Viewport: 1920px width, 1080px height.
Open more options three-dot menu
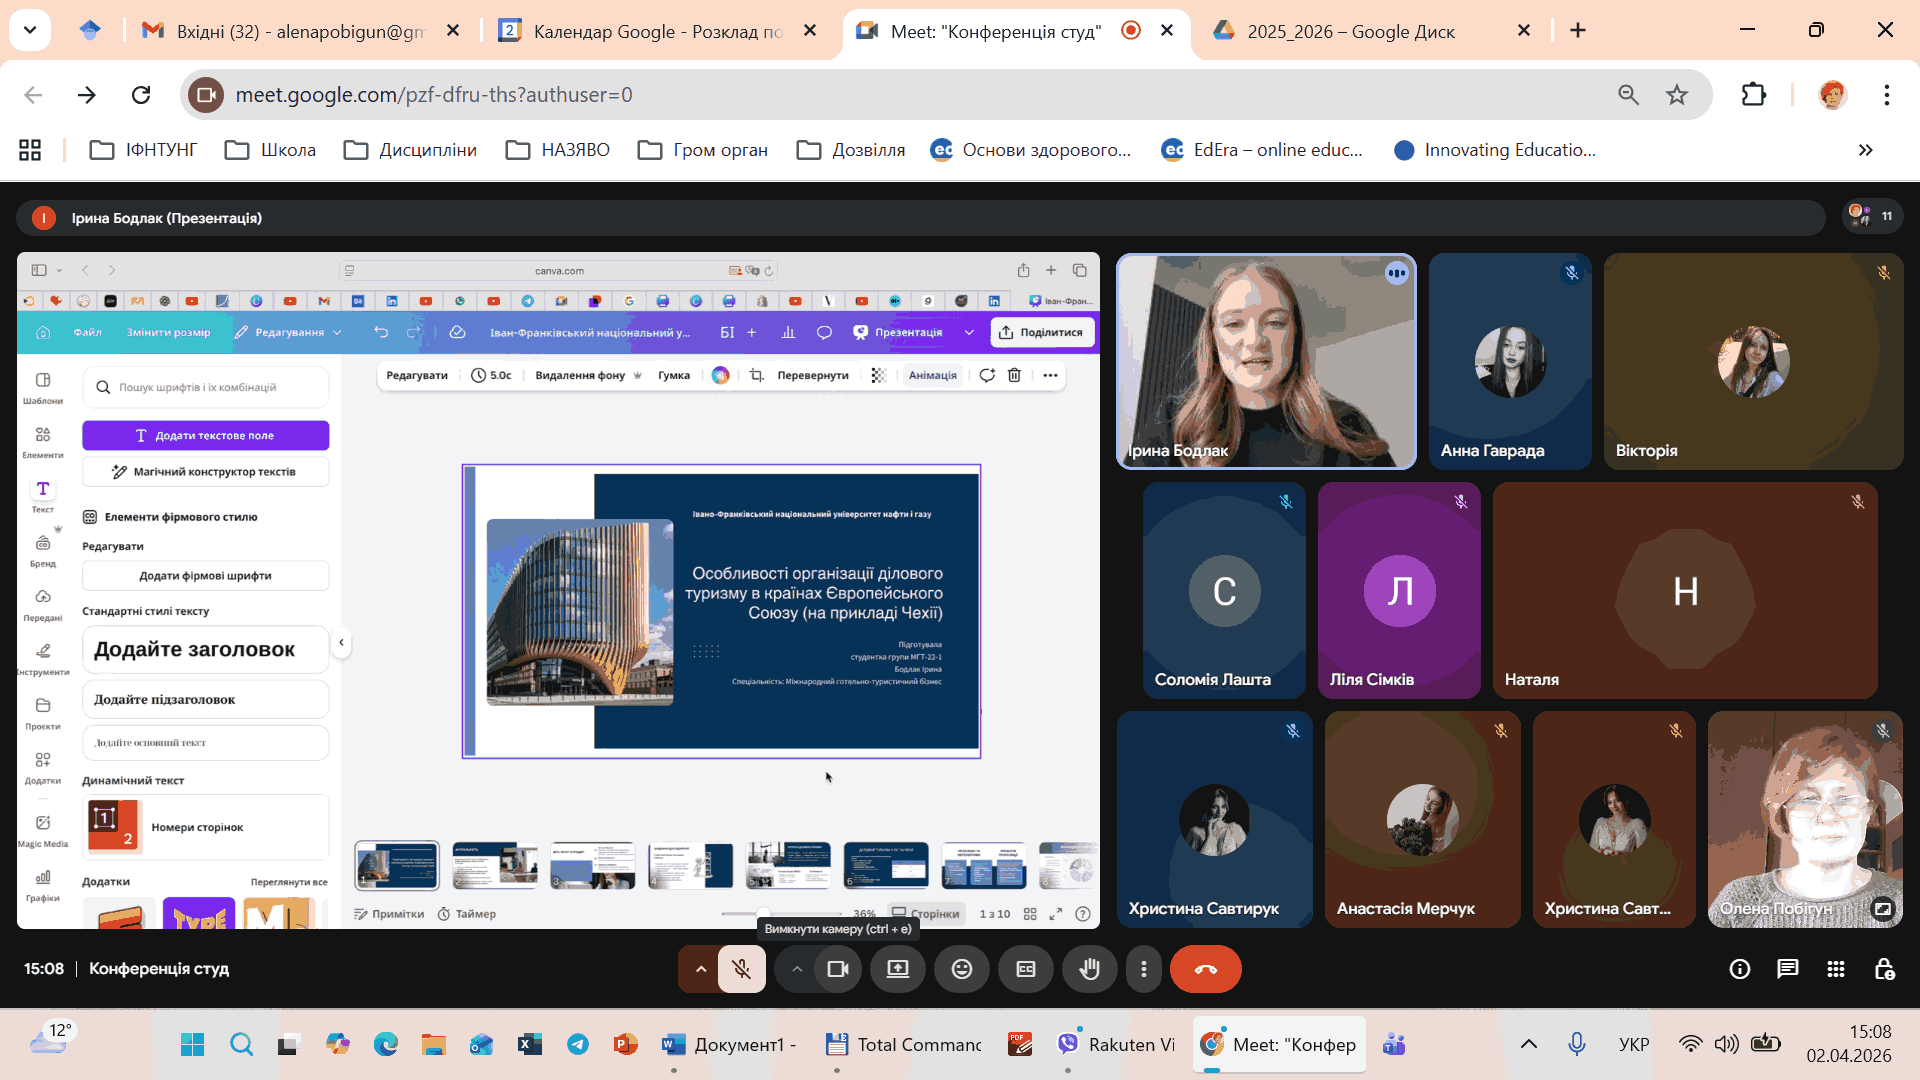pos(1144,969)
